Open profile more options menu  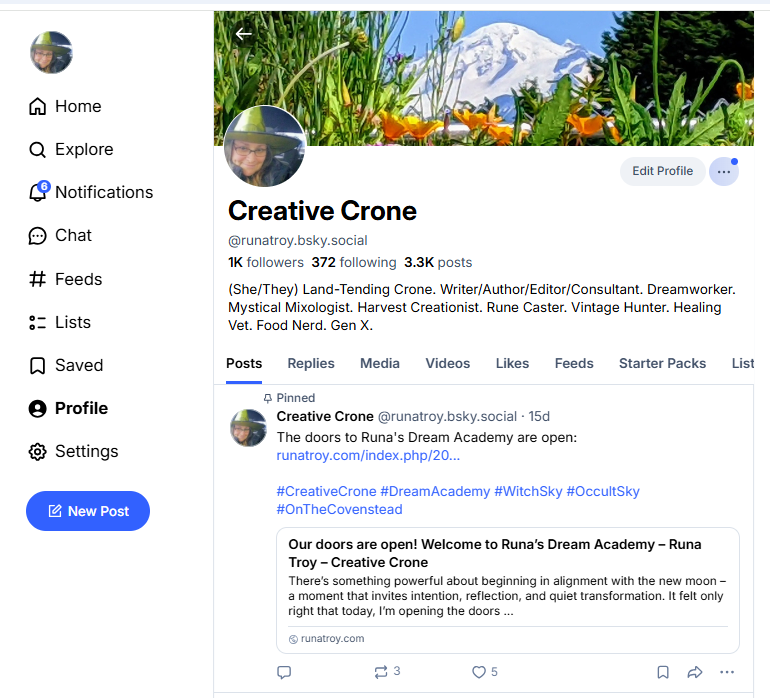(x=724, y=171)
